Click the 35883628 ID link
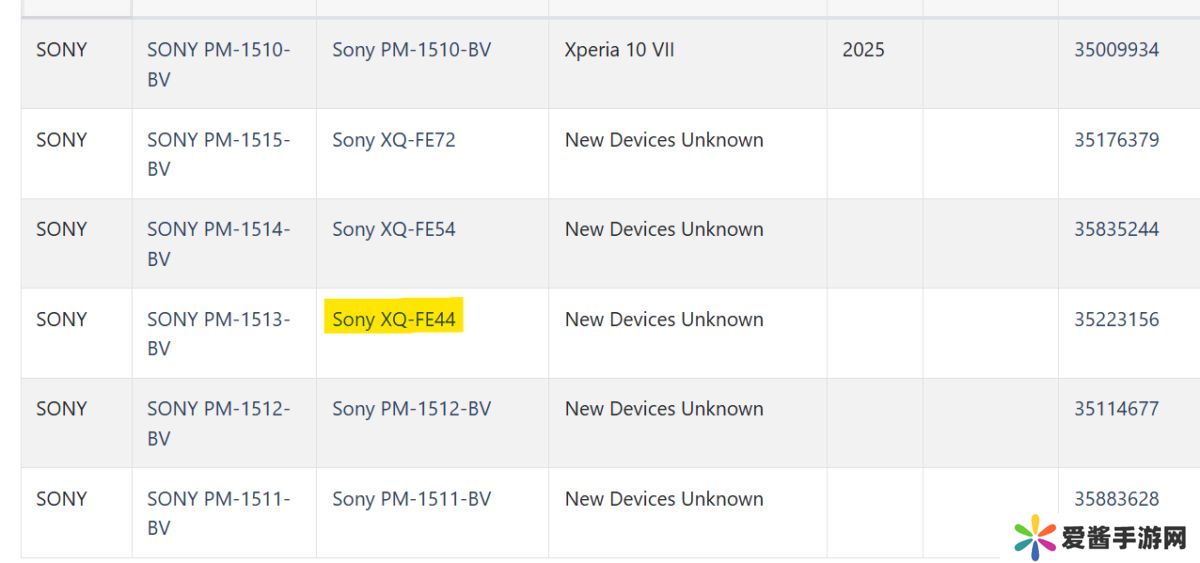 pyautogui.click(x=1116, y=499)
